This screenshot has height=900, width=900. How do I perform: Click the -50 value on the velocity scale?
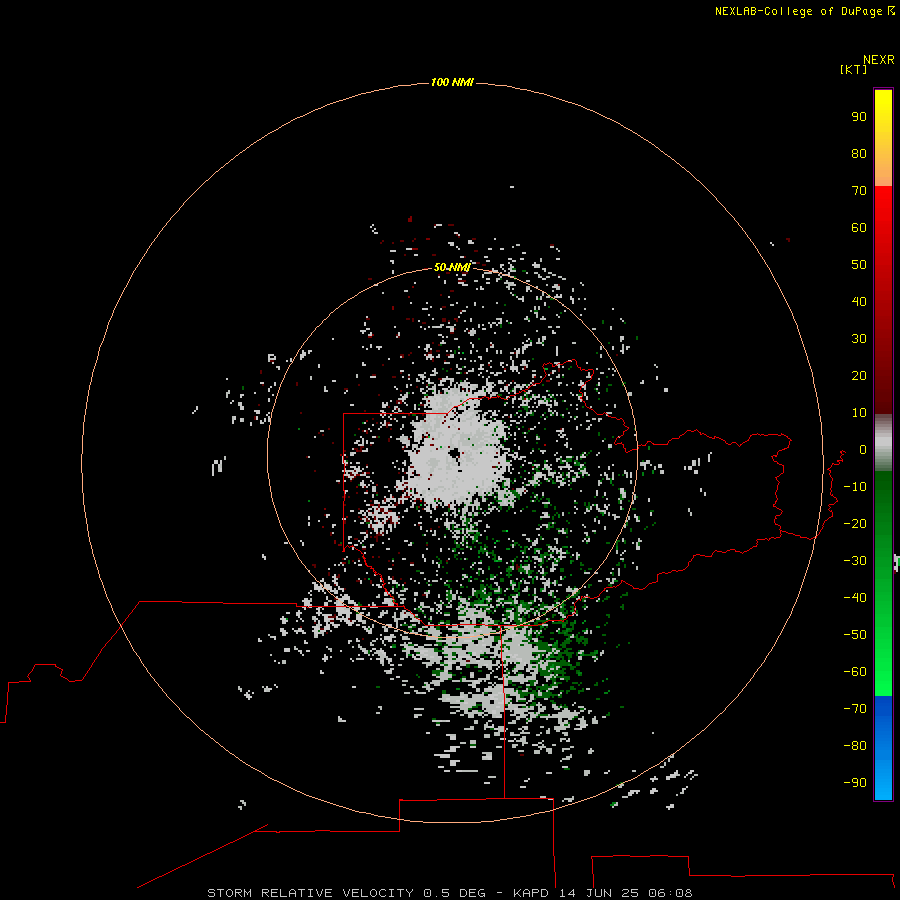(x=855, y=635)
